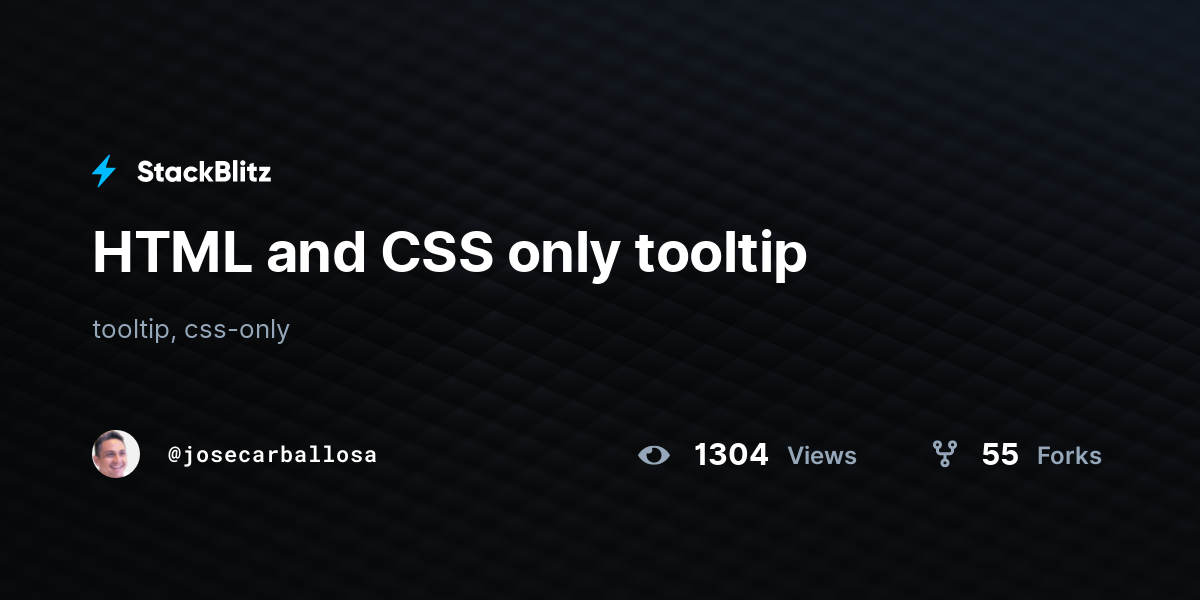The image size is (1200, 600).
Task: Click the word "tooltip" ending the title
Action: 720,256
